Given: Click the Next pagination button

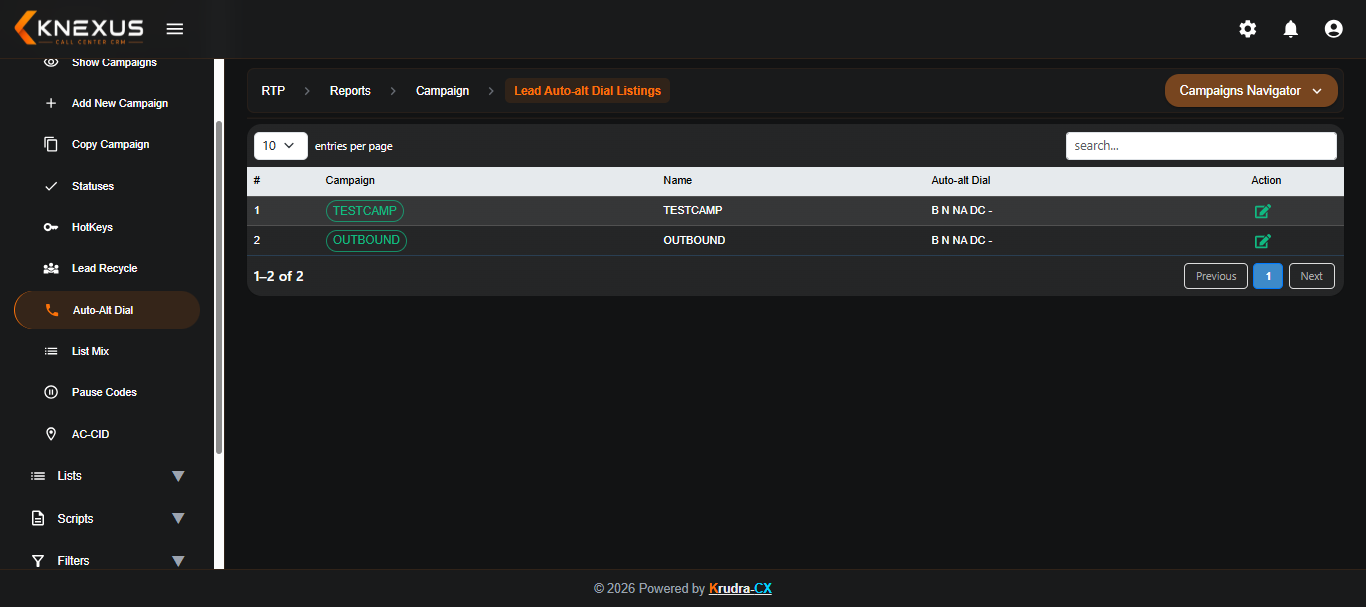Looking at the screenshot, I should (x=1312, y=276).
